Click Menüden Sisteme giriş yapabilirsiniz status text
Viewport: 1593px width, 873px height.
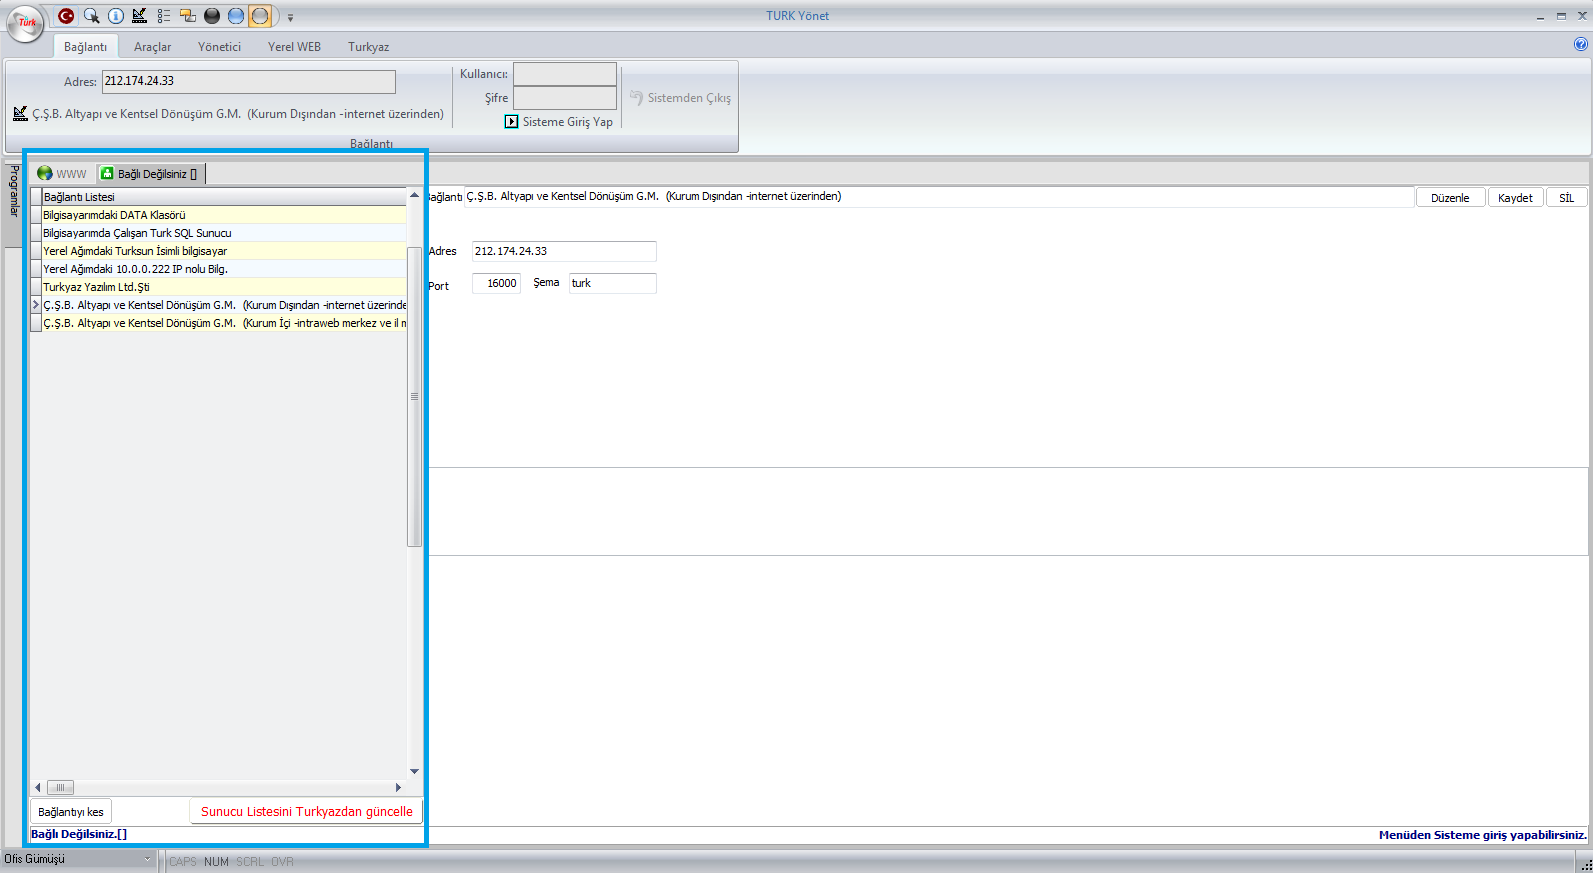click(1482, 835)
